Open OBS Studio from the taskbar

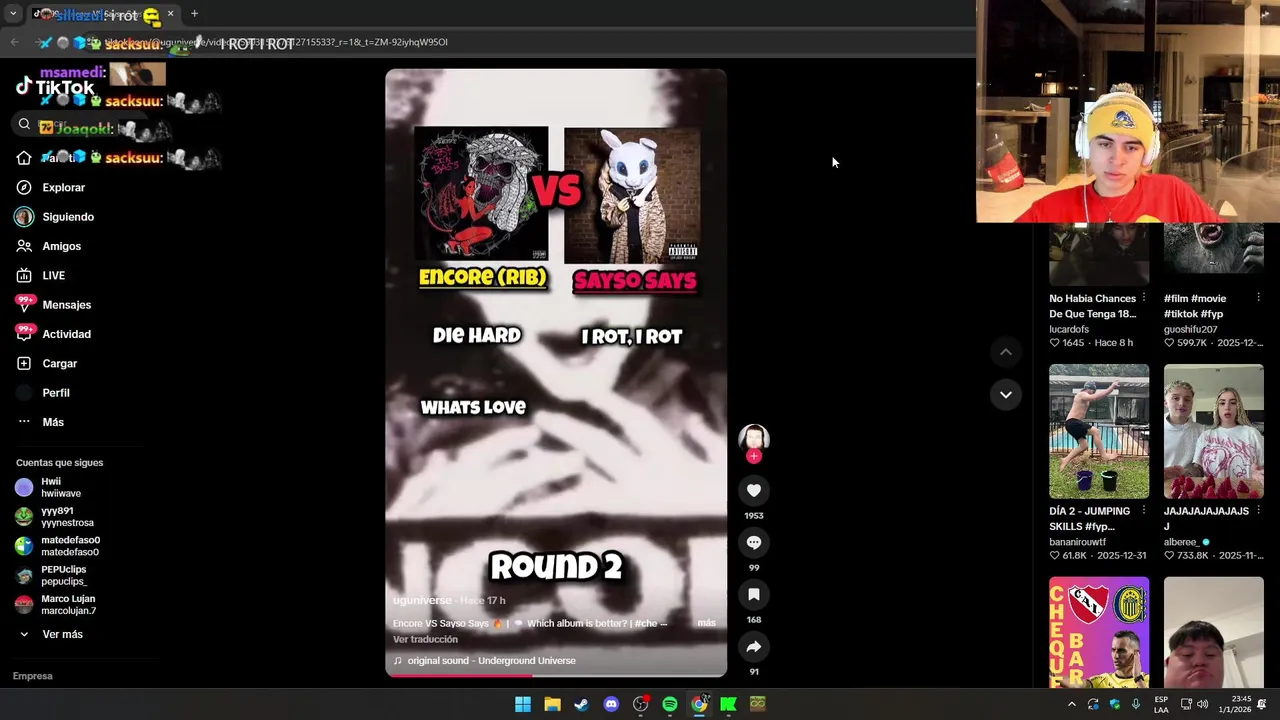pos(640,704)
